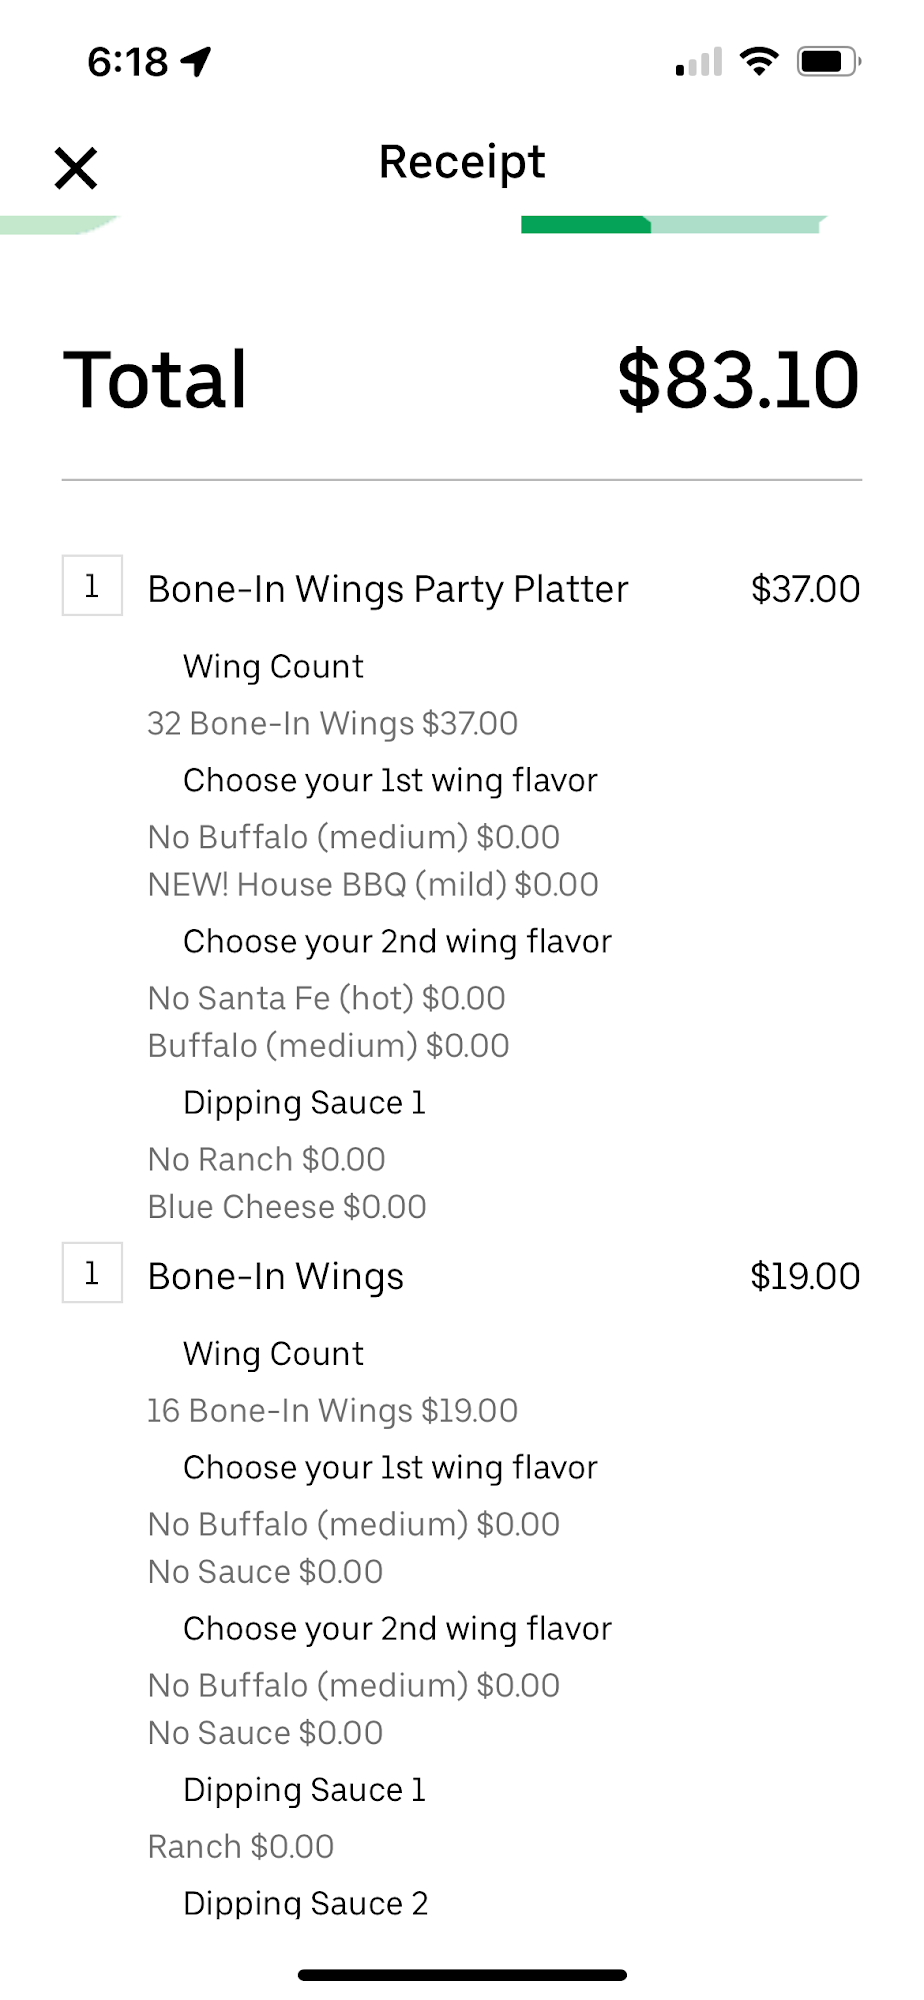Tap the cellular signal bars icon
The height and width of the screenshot is (2000, 924).
click(x=699, y=63)
